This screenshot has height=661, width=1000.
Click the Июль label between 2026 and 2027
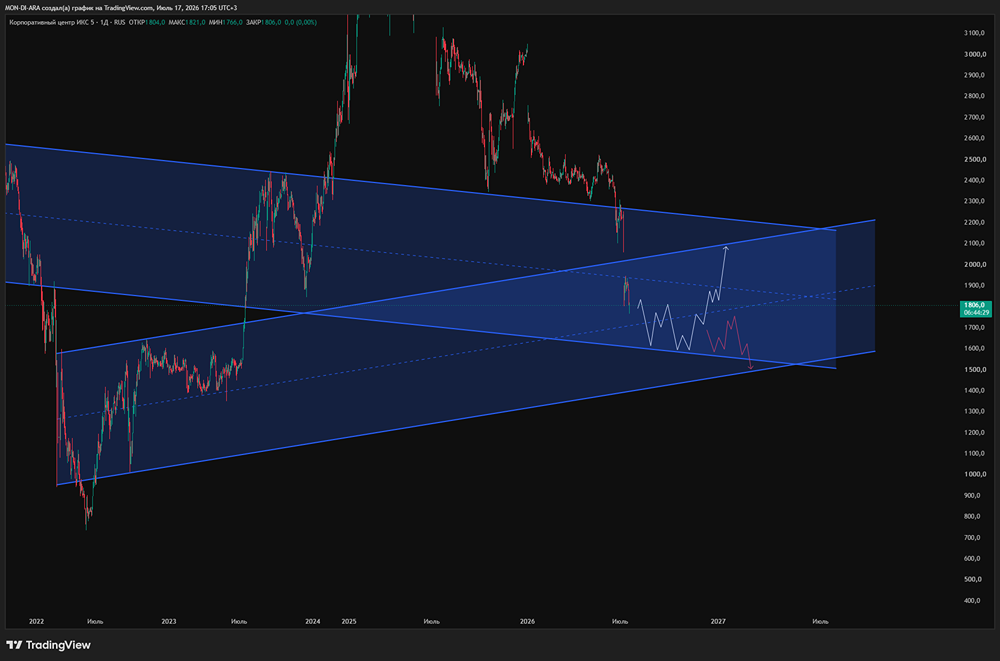tap(620, 621)
